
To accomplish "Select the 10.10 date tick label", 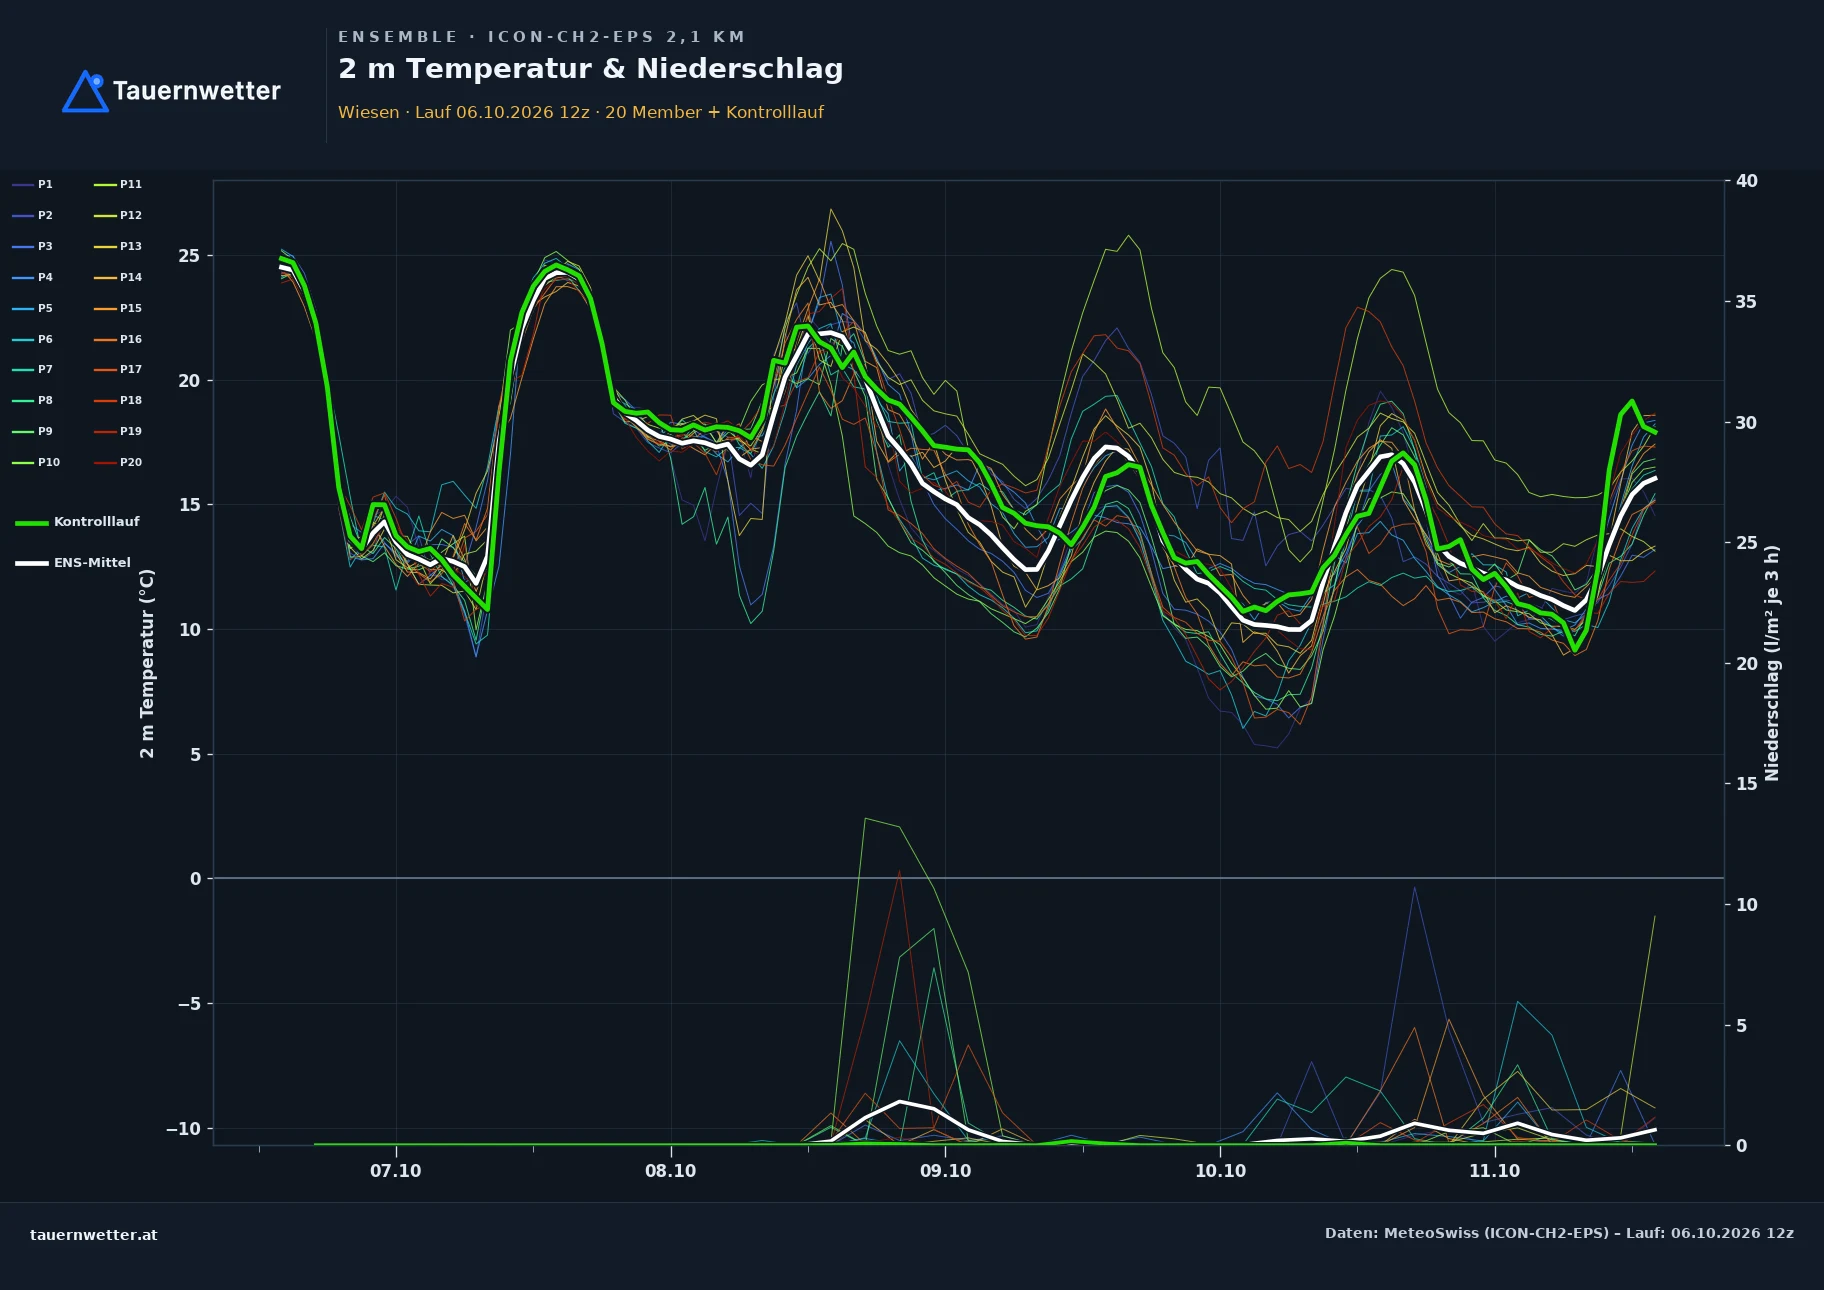I will coord(1221,1171).
